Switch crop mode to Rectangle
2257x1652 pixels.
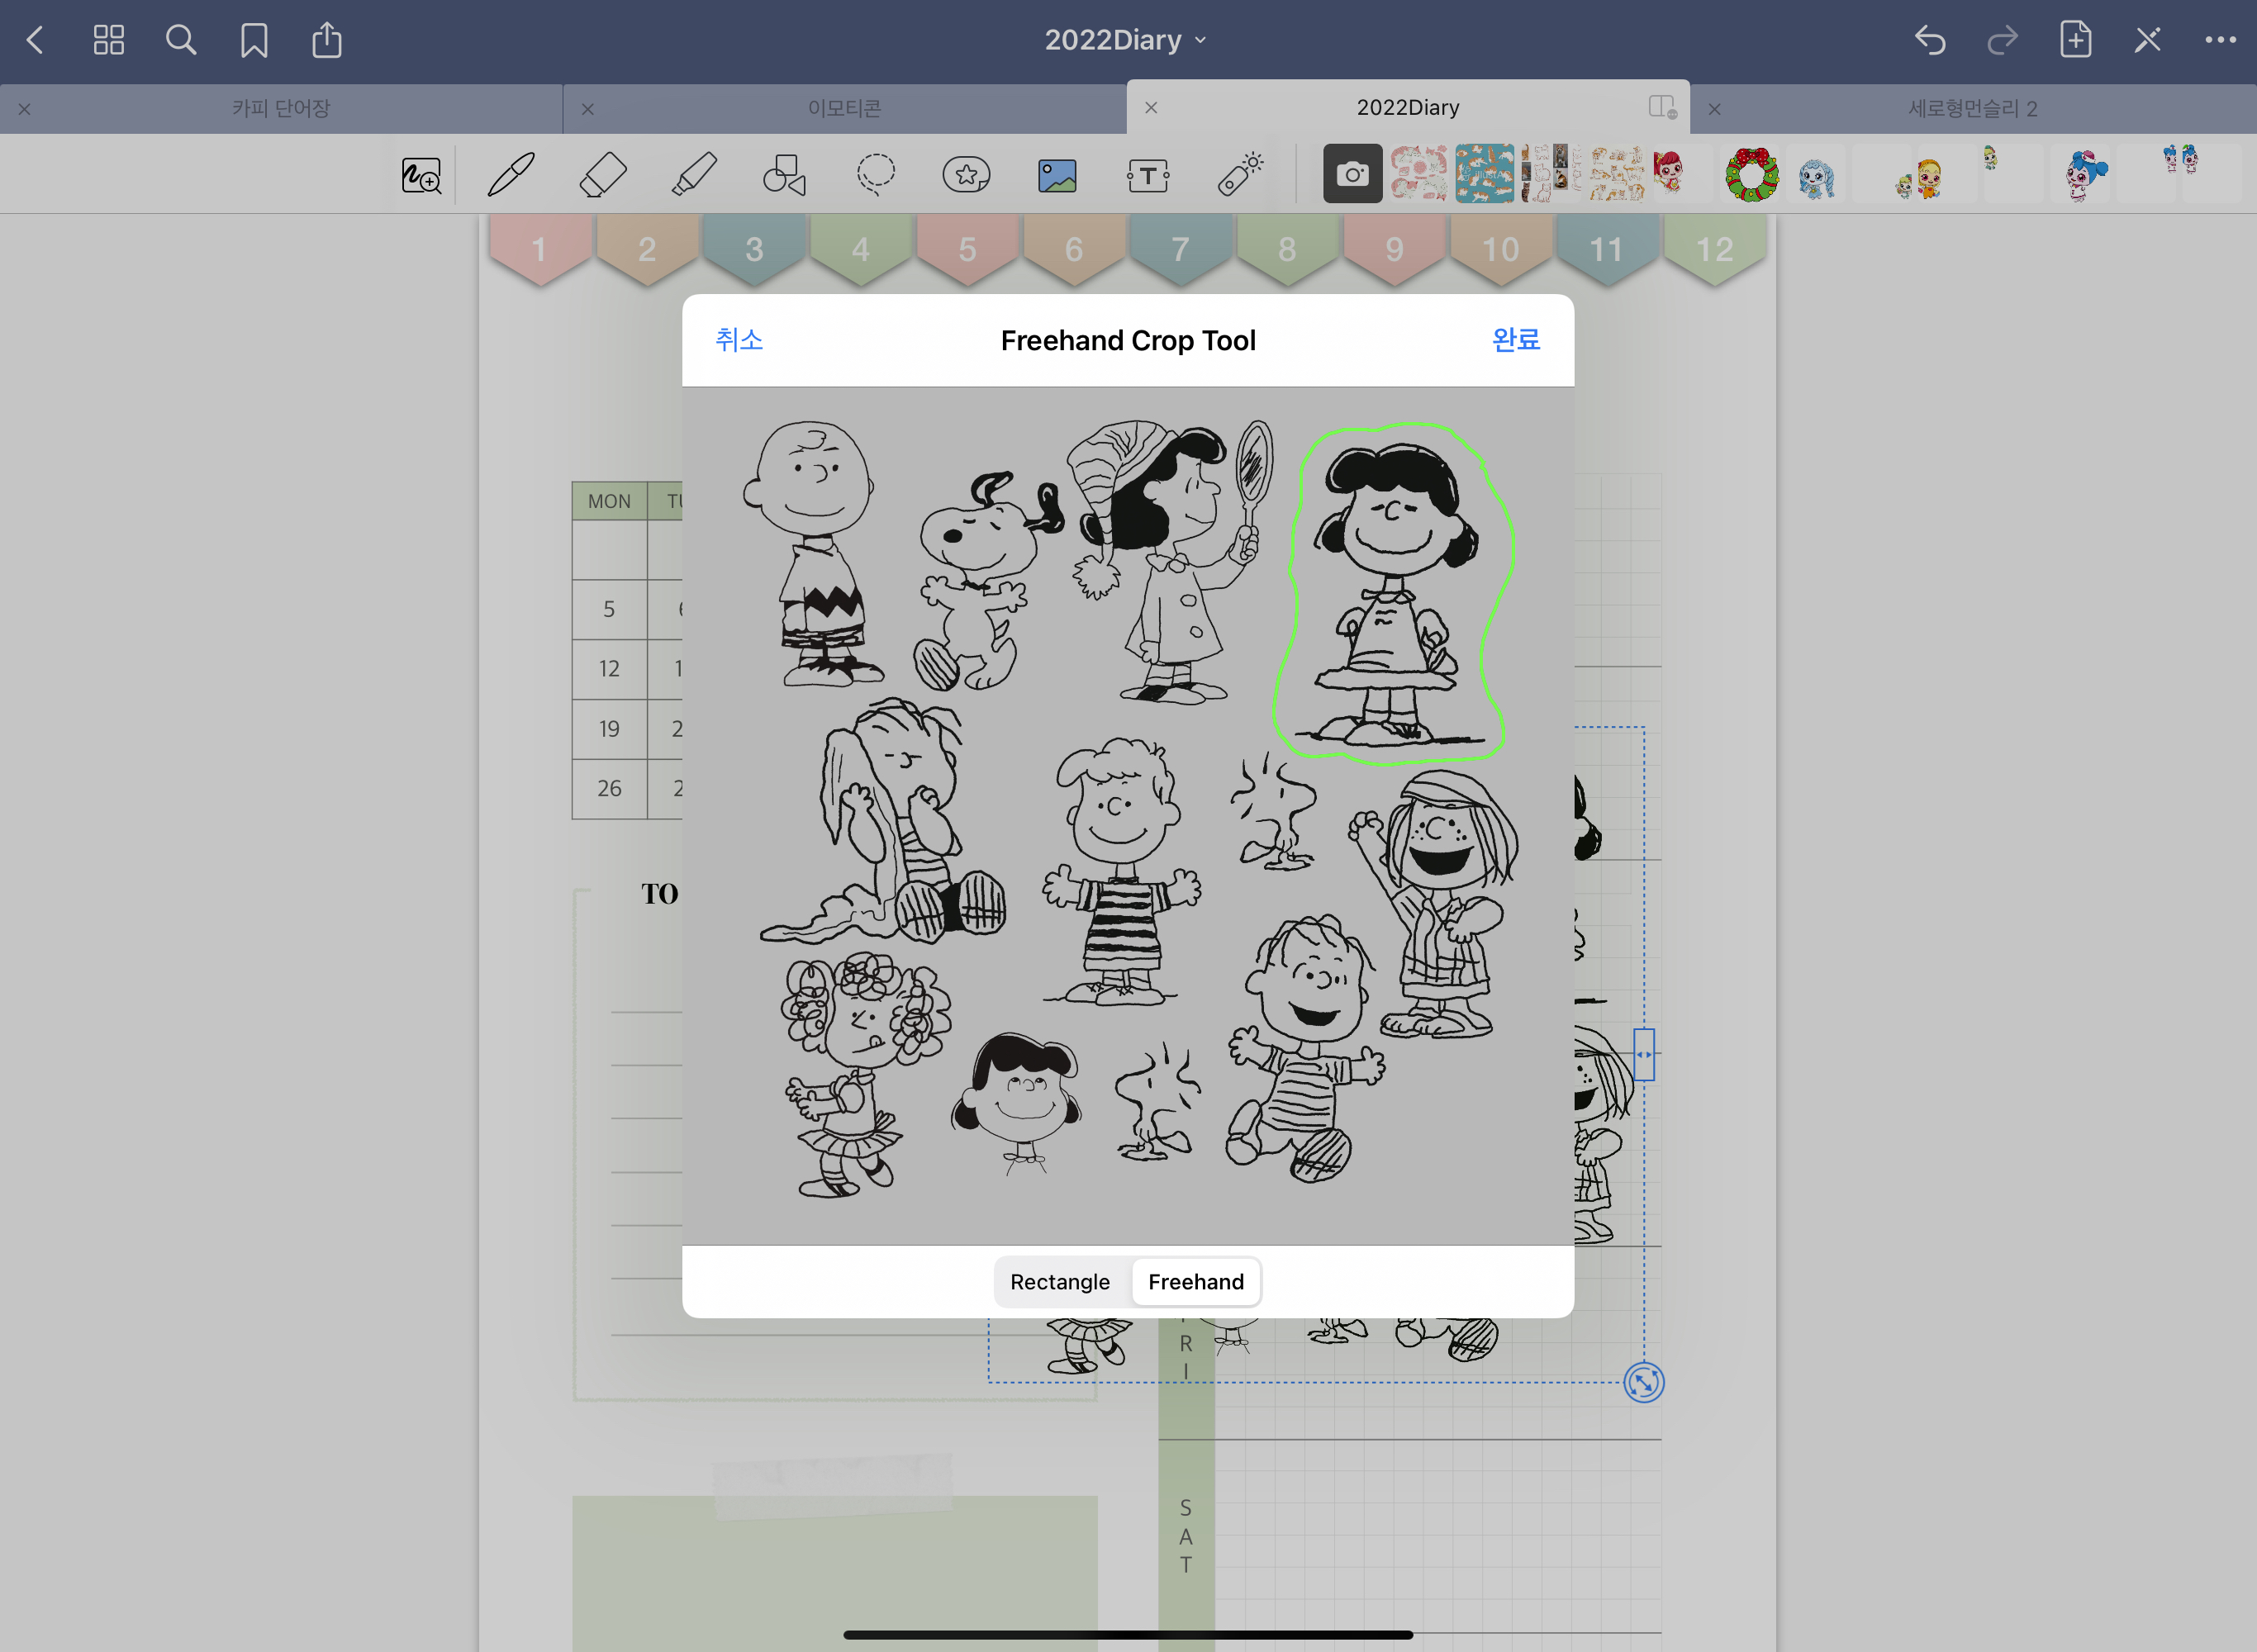(x=1060, y=1282)
